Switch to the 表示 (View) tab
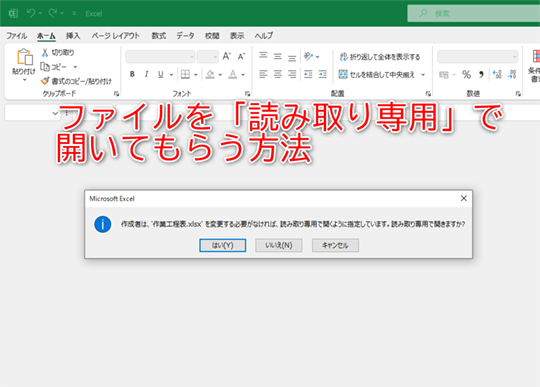Image resolution: width=540 pixels, height=387 pixels. coord(237,36)
